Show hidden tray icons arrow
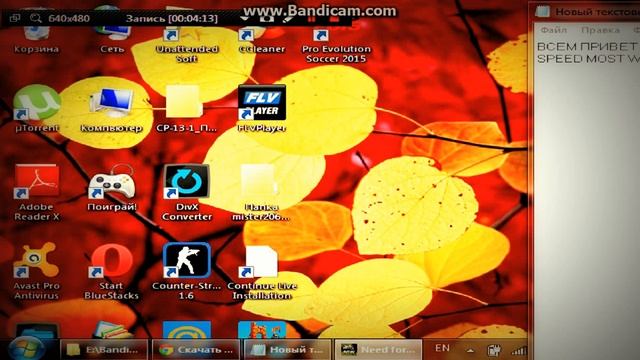The width and height of the screenshot is (640, 360). (x=470, y=350)
